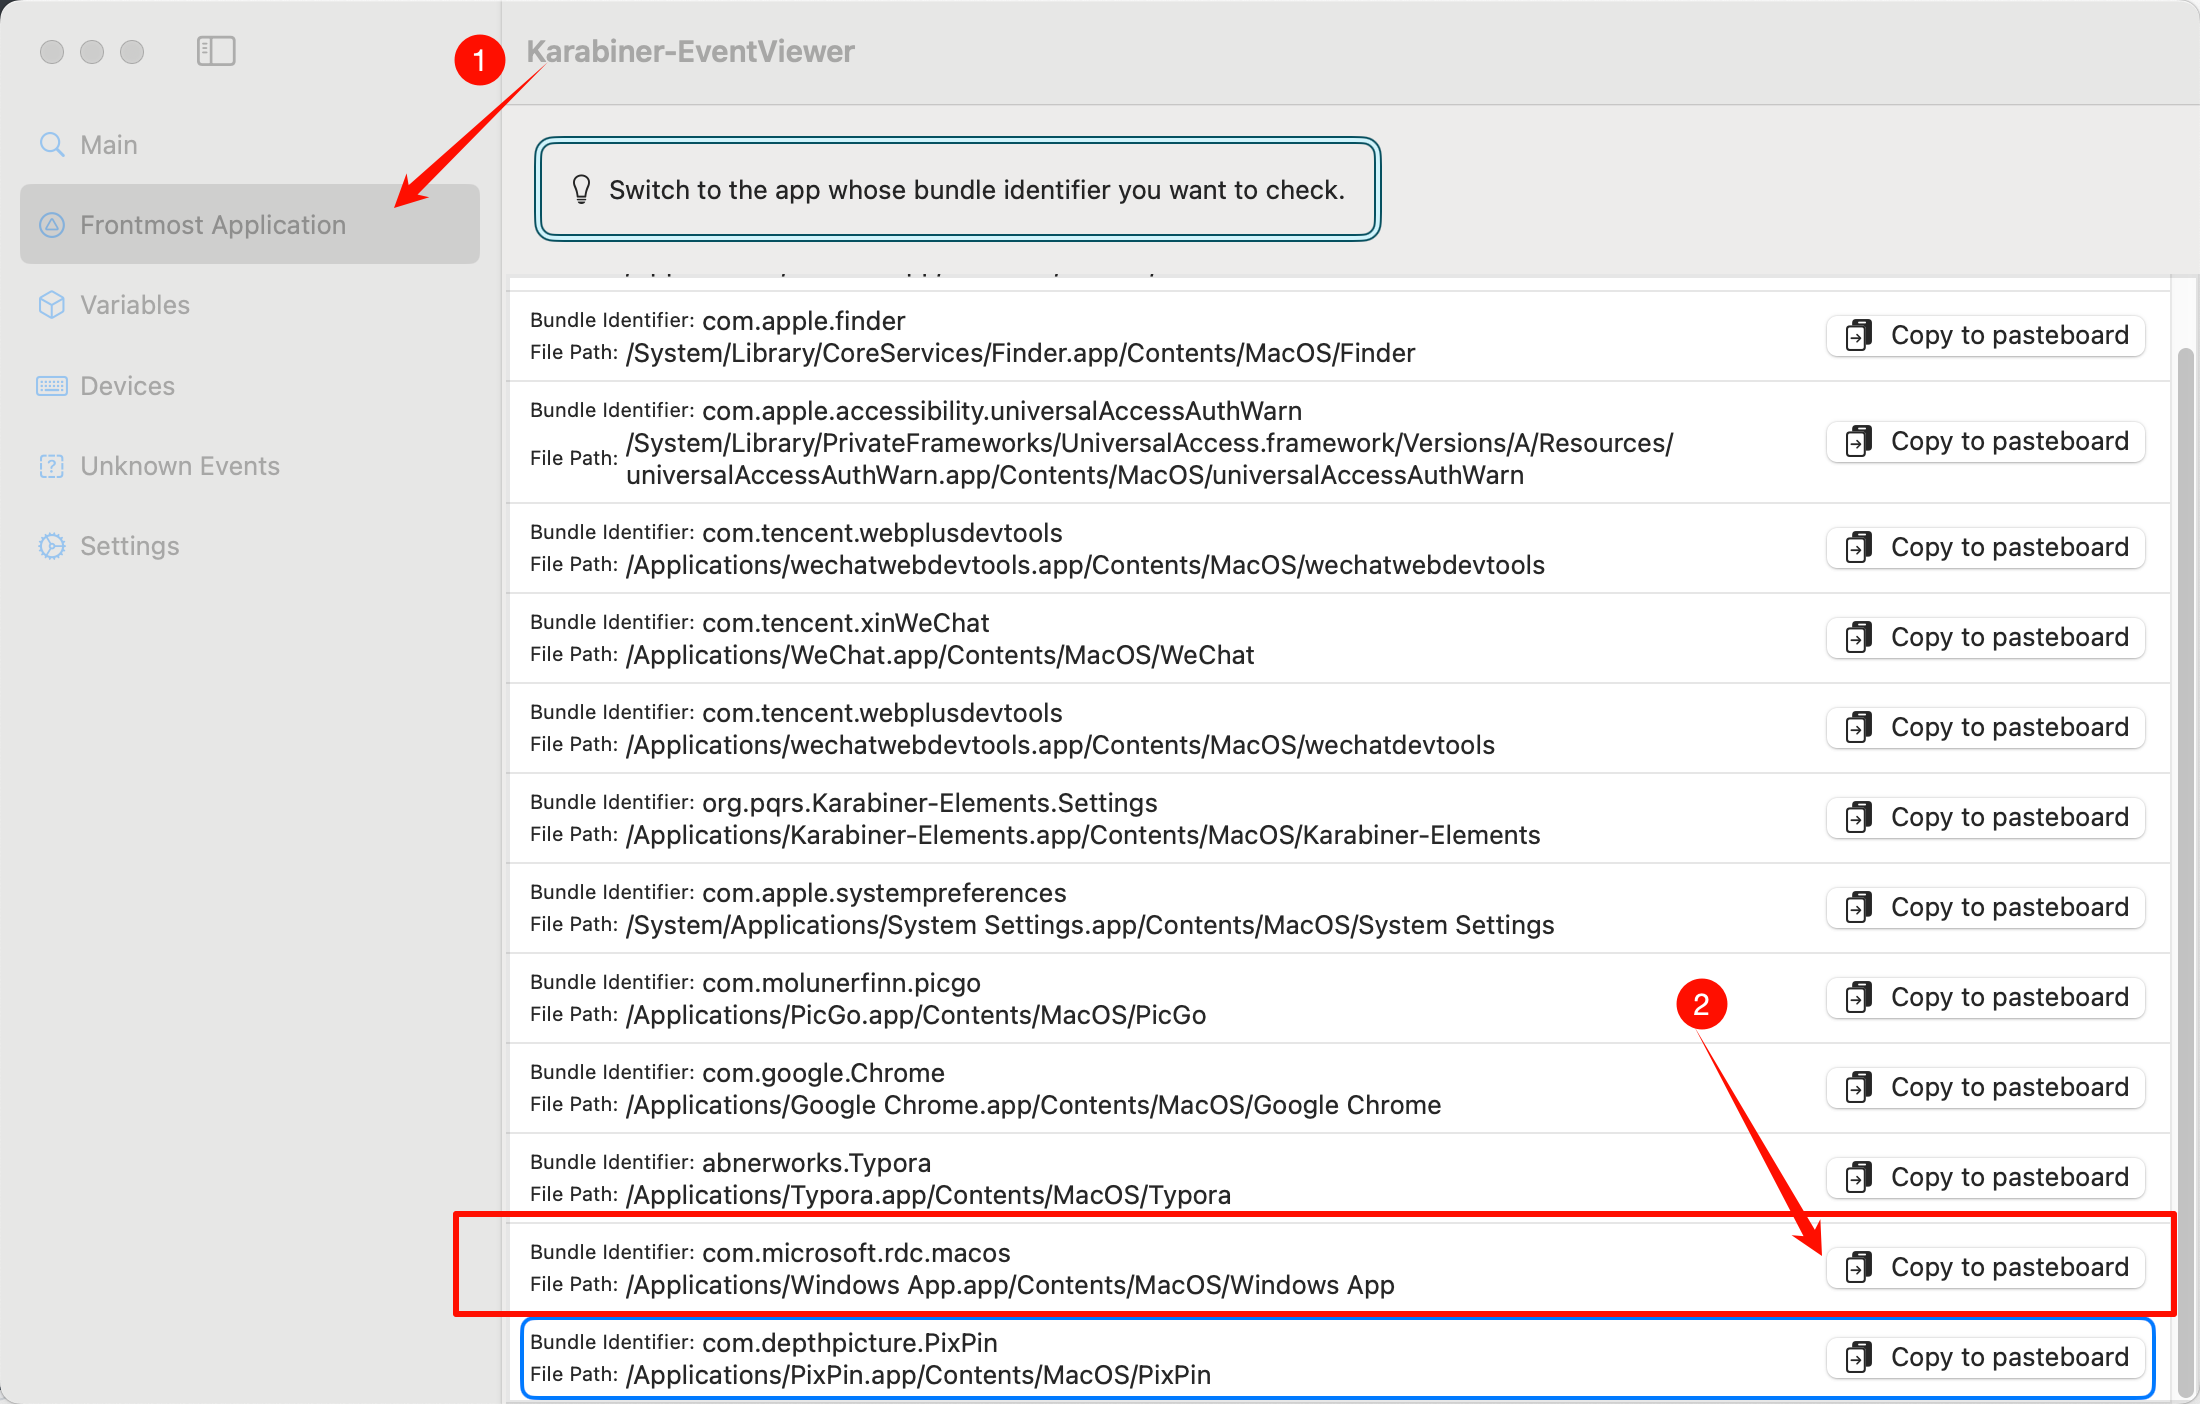
Task: Click the copy icon in the com.apple.finder row
Action: 1858,335
